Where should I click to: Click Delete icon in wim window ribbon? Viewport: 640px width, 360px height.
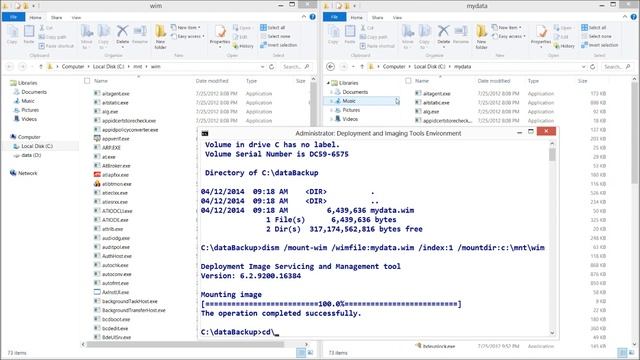(x=122, y=34)
